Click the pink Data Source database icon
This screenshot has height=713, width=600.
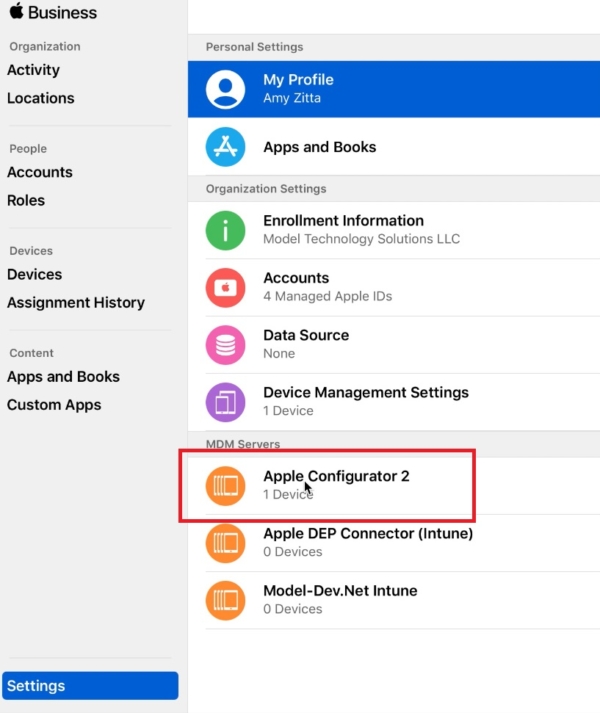(x=225, y=345)
